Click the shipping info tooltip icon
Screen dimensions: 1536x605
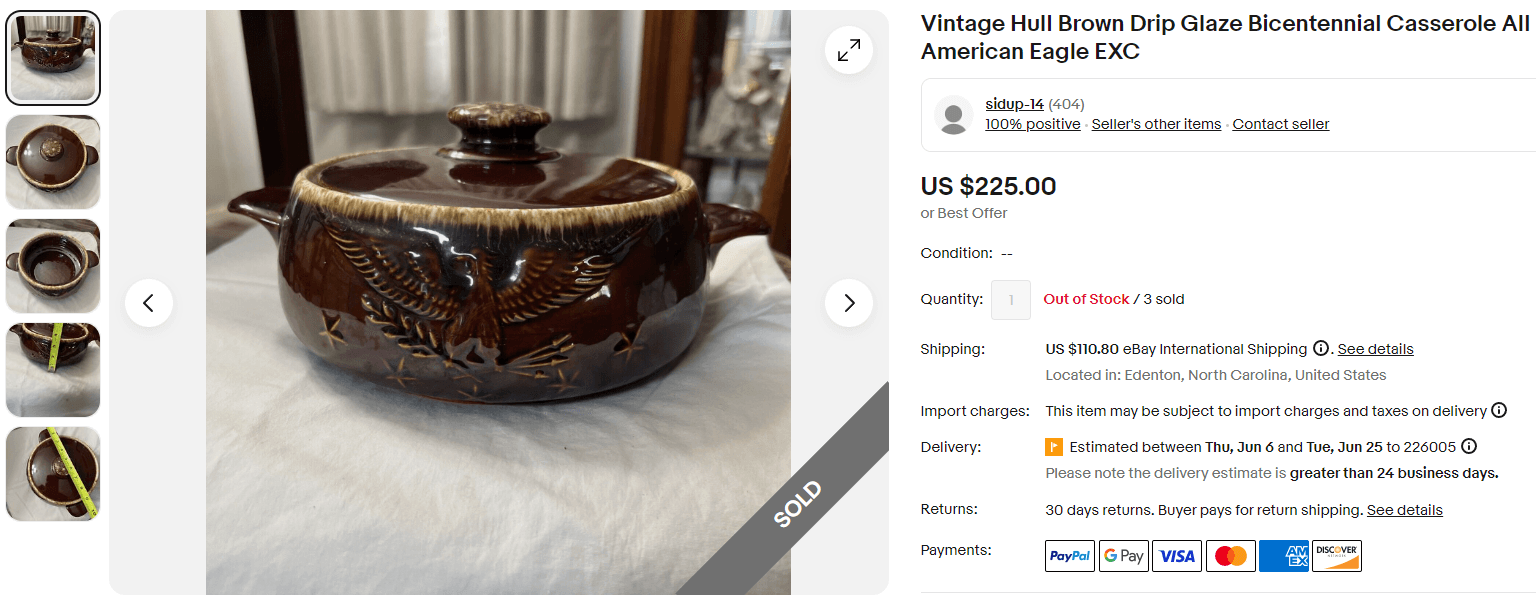tap(1321, 348)
